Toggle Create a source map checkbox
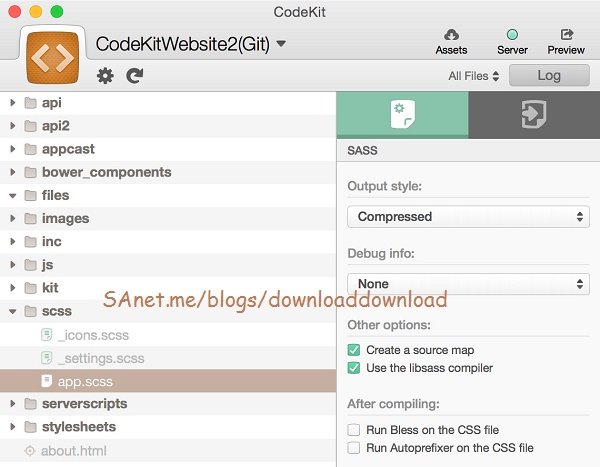Screen dimensions: 600x467 pos(354,350)
